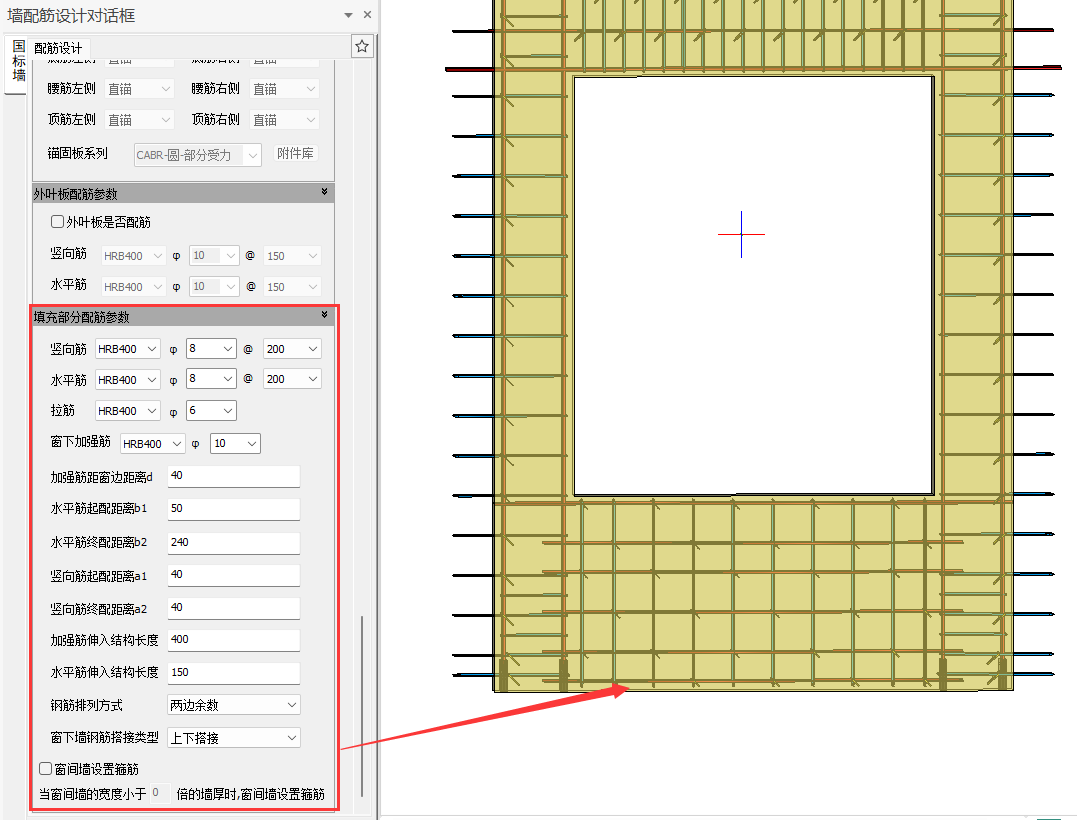Viewport: 1077px width, 820px height.
Task: Click the star favorites icon
Action: (x=362, y=46)
